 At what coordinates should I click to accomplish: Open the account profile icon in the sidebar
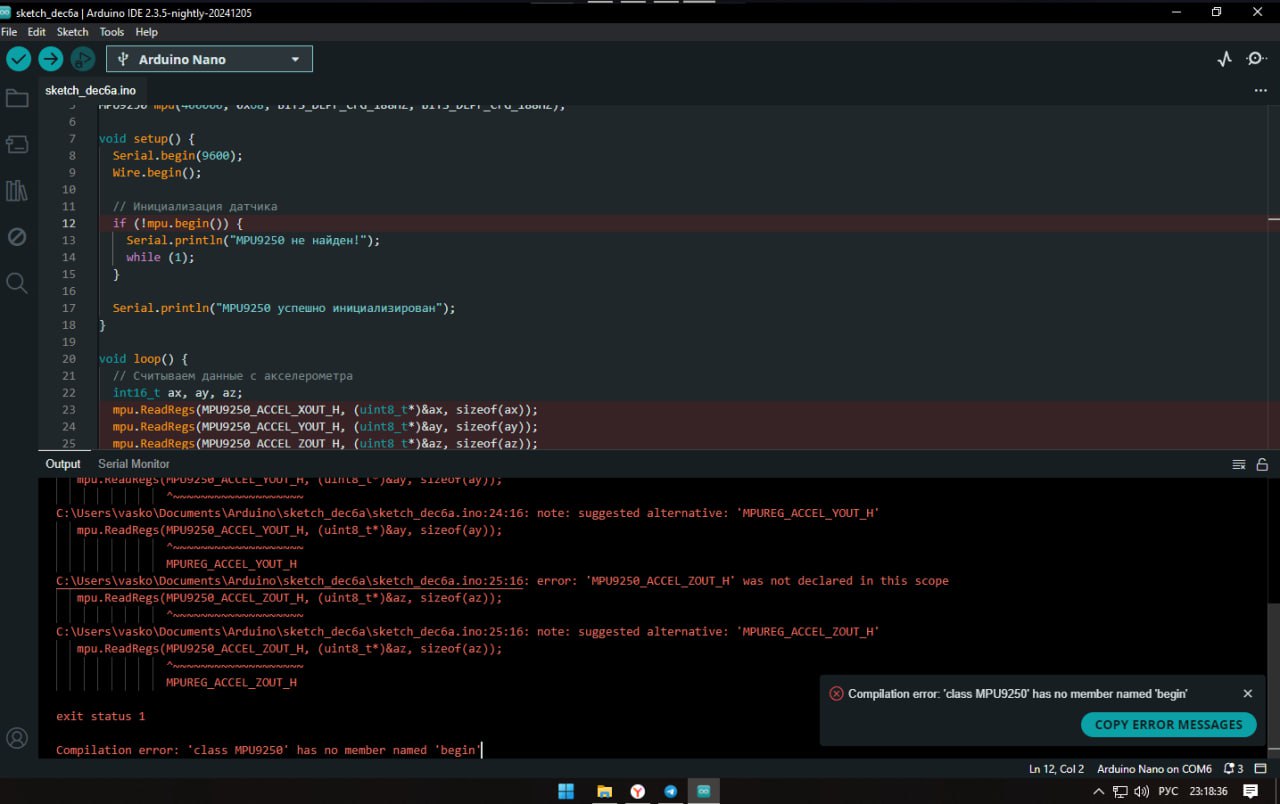pyautogui.click(x=17, y=738)
